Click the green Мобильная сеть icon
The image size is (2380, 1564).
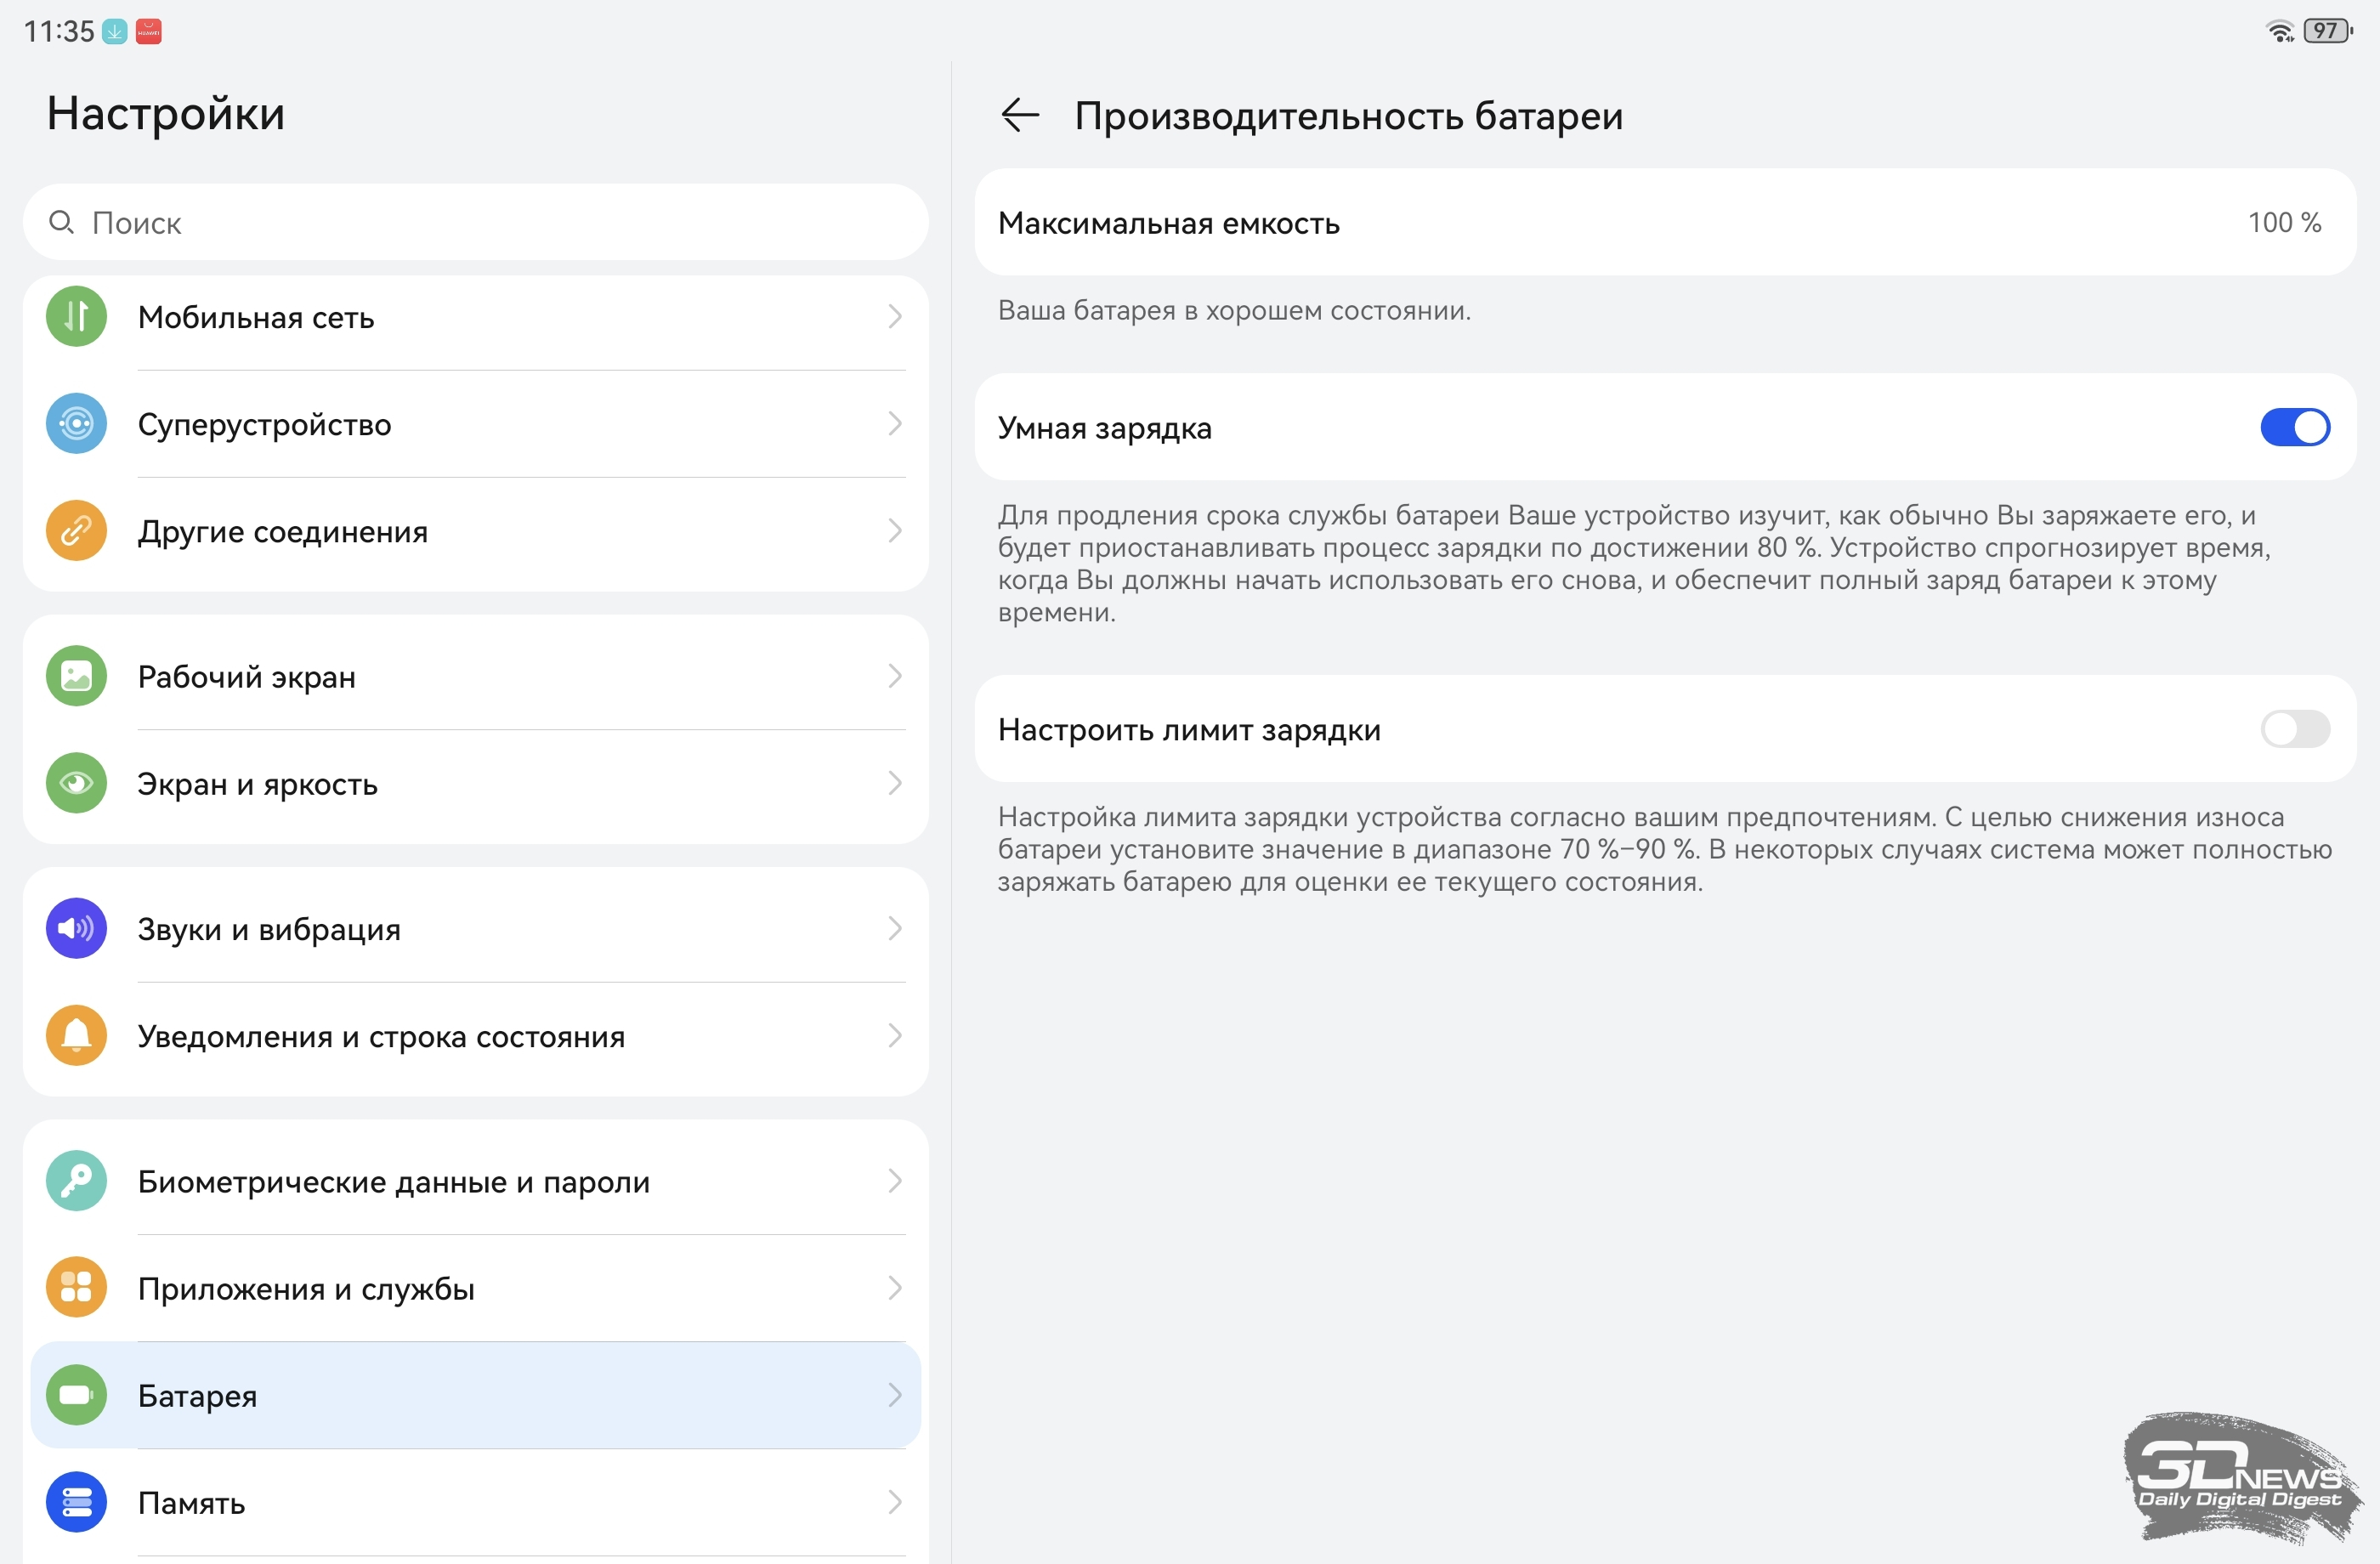tap(76, 317)
